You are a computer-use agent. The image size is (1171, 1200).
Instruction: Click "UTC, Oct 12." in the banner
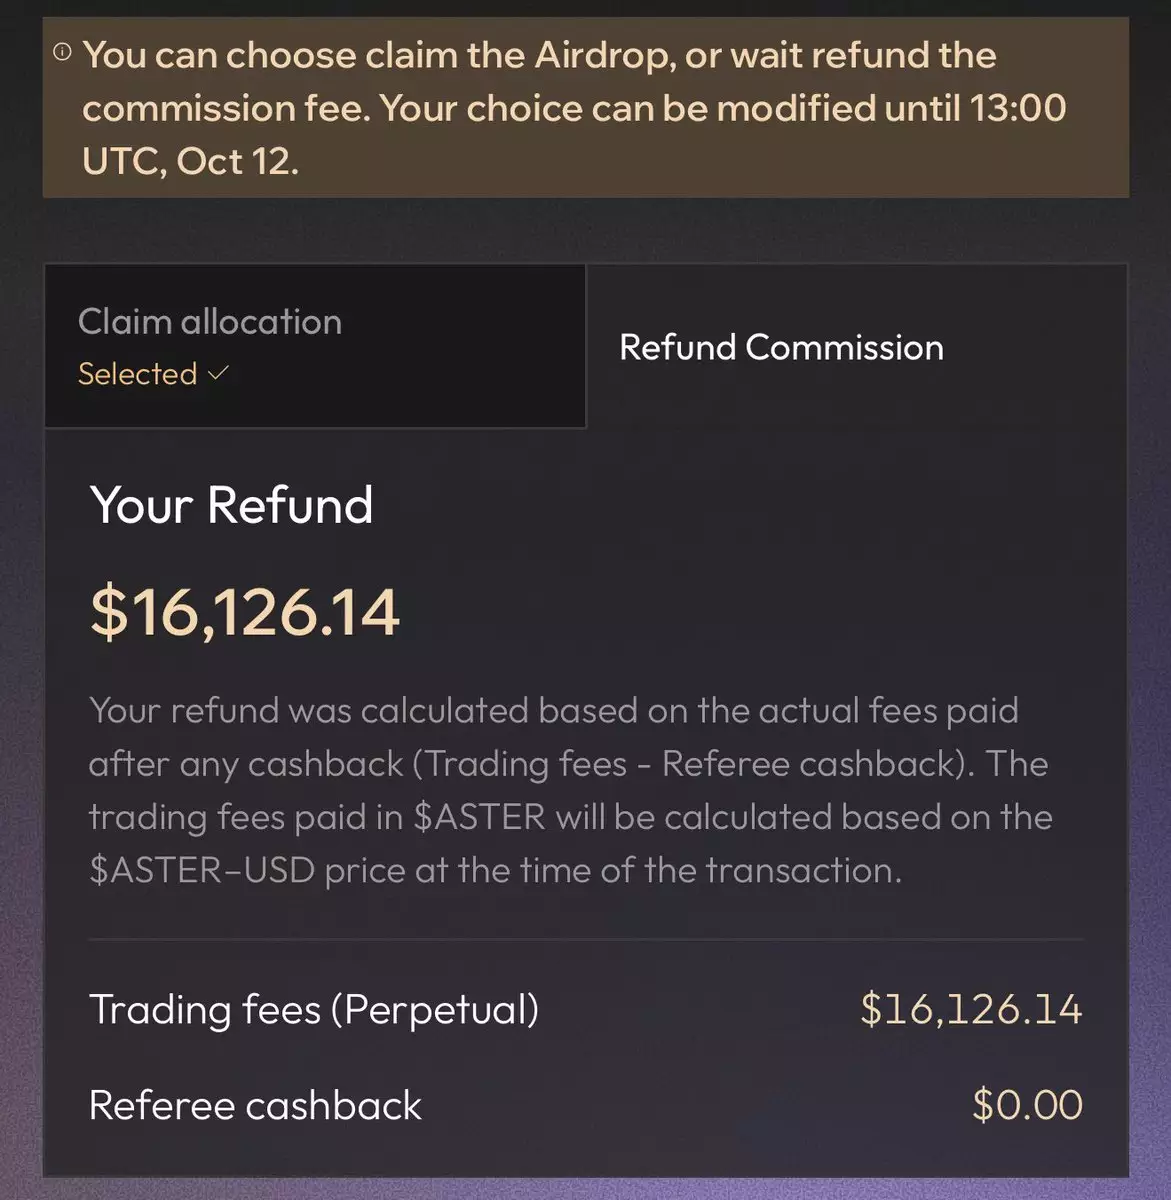190,161
